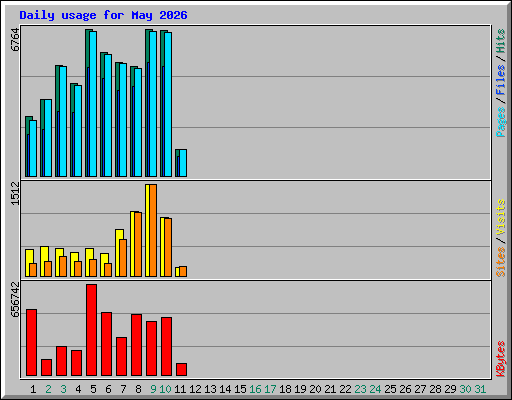Select day 7 on the date axis
512x400 pixels.
pyautogui.click(x=123, y=389)
